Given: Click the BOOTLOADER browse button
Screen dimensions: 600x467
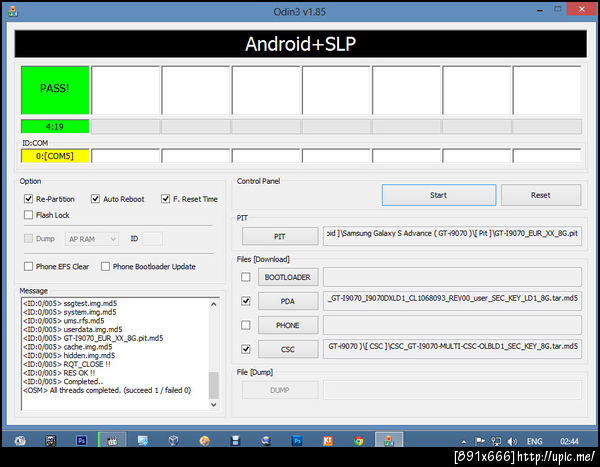Looking at the screenshot, I should pyautogui.click(x=288, y=277).
